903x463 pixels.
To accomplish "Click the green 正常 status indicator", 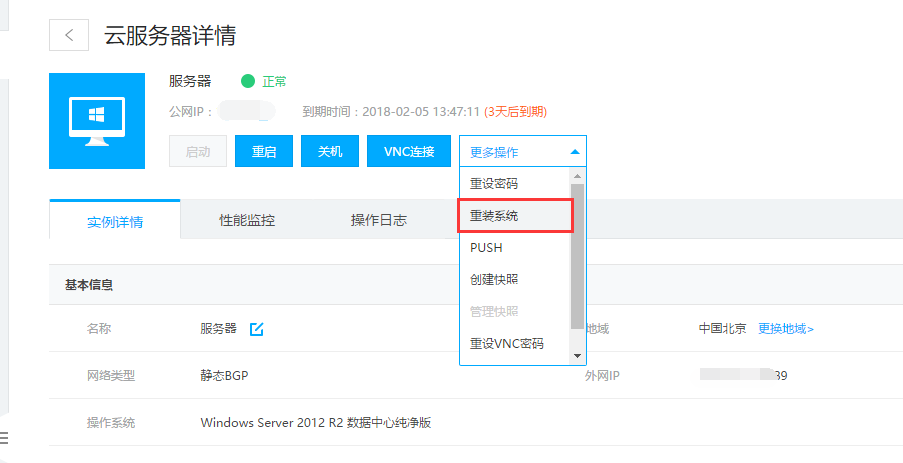I will coord(248,81).
